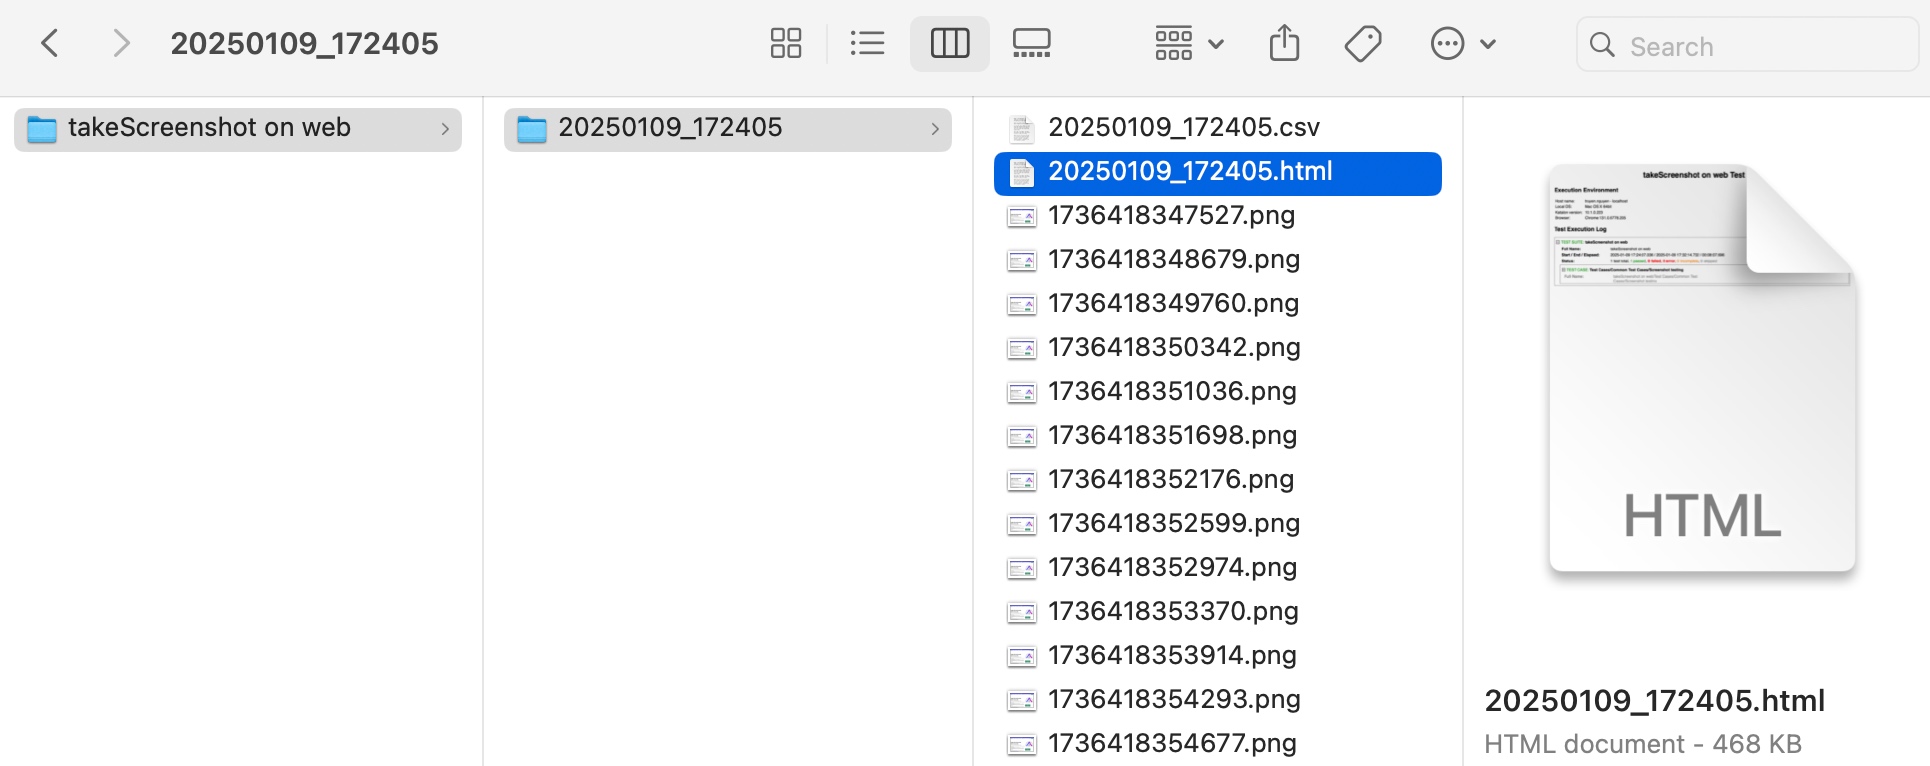Switch to list view
This screenshot has width=1930, height=766.
867,43
